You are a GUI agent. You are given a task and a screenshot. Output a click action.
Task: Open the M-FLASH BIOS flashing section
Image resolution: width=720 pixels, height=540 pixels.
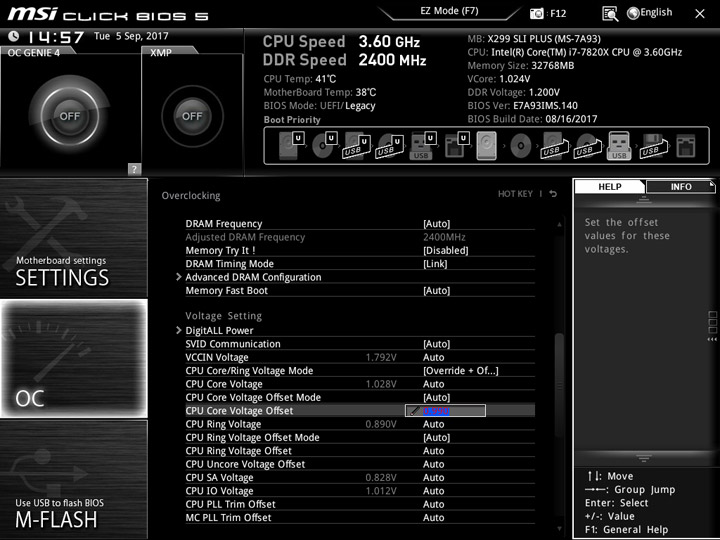pyautogui.click(x=74, y=479)
